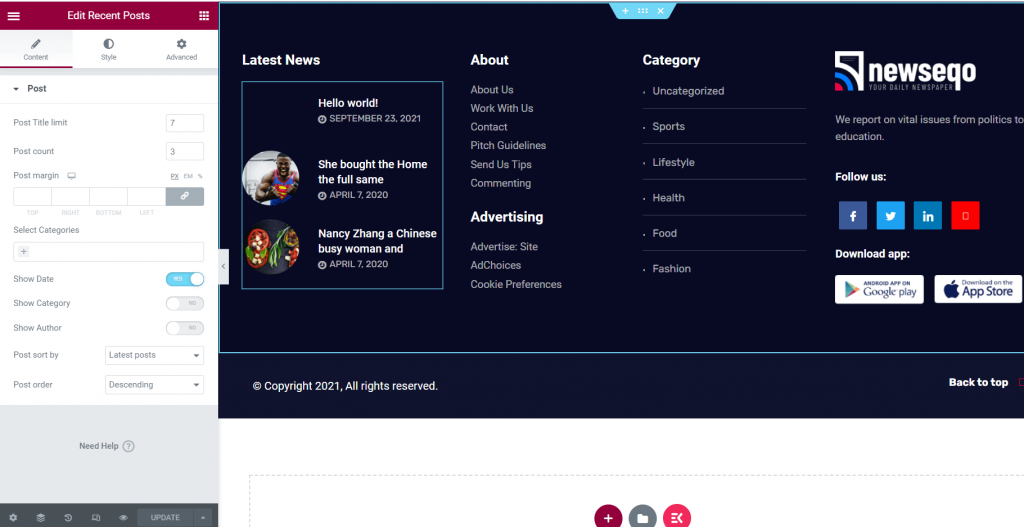This screenshot has height=527, width=1024.
Task: Open Nancy Zhang a Chinese post title
Action: (377, 241)
